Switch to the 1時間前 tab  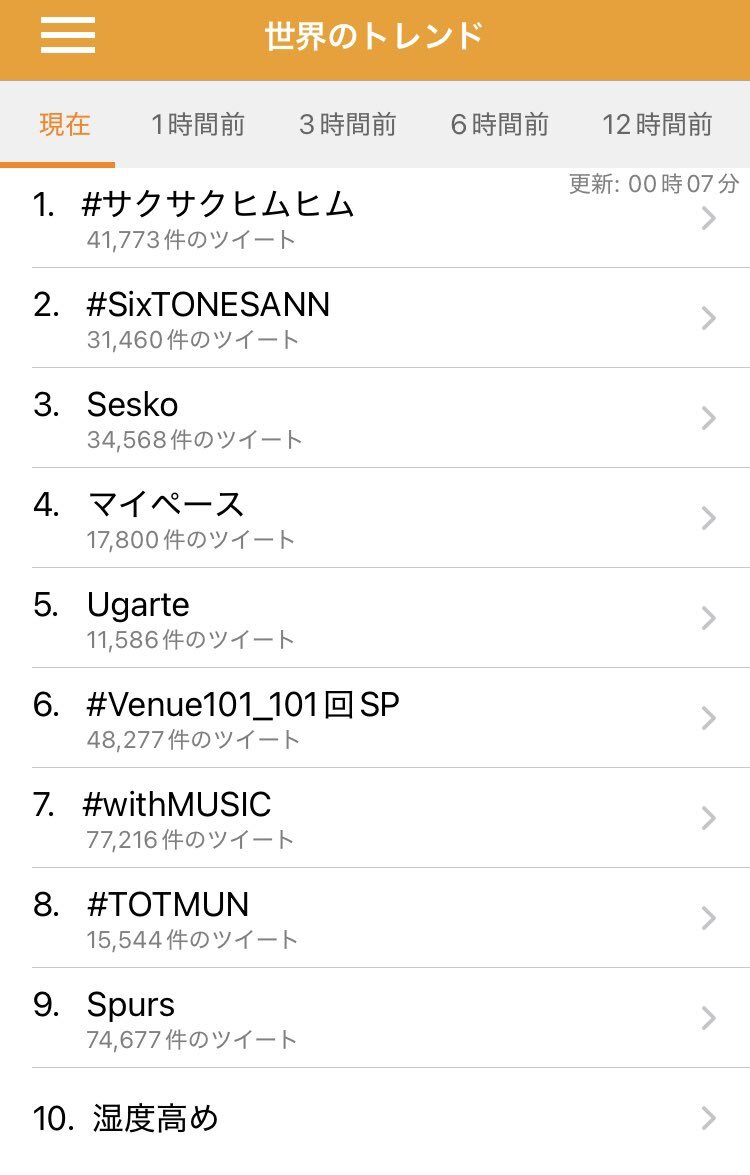coord(198,125)
